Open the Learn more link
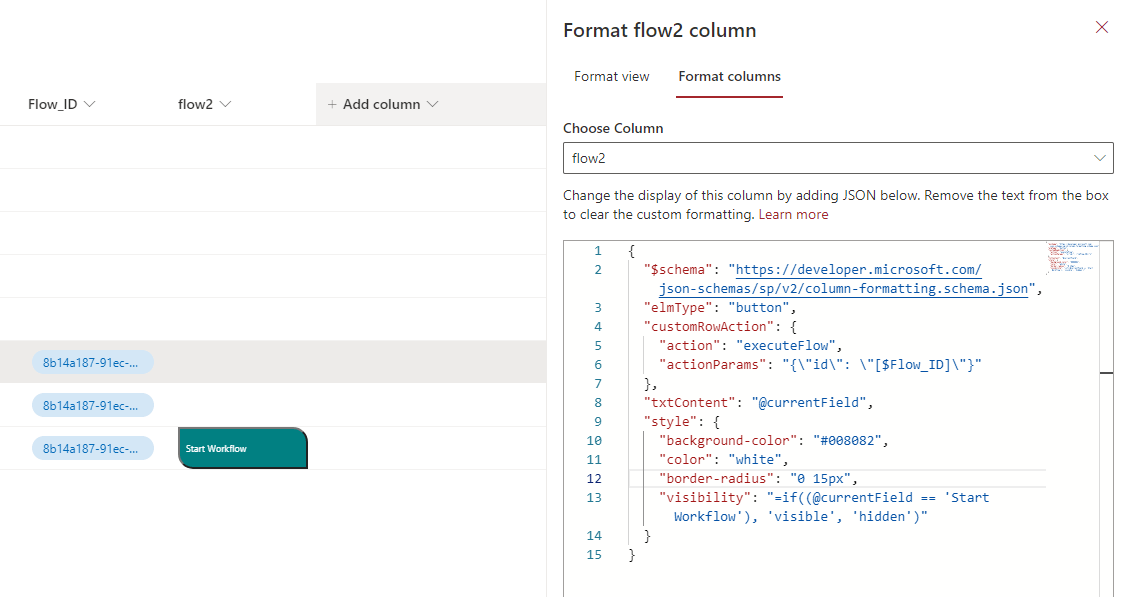 point(793,214)
